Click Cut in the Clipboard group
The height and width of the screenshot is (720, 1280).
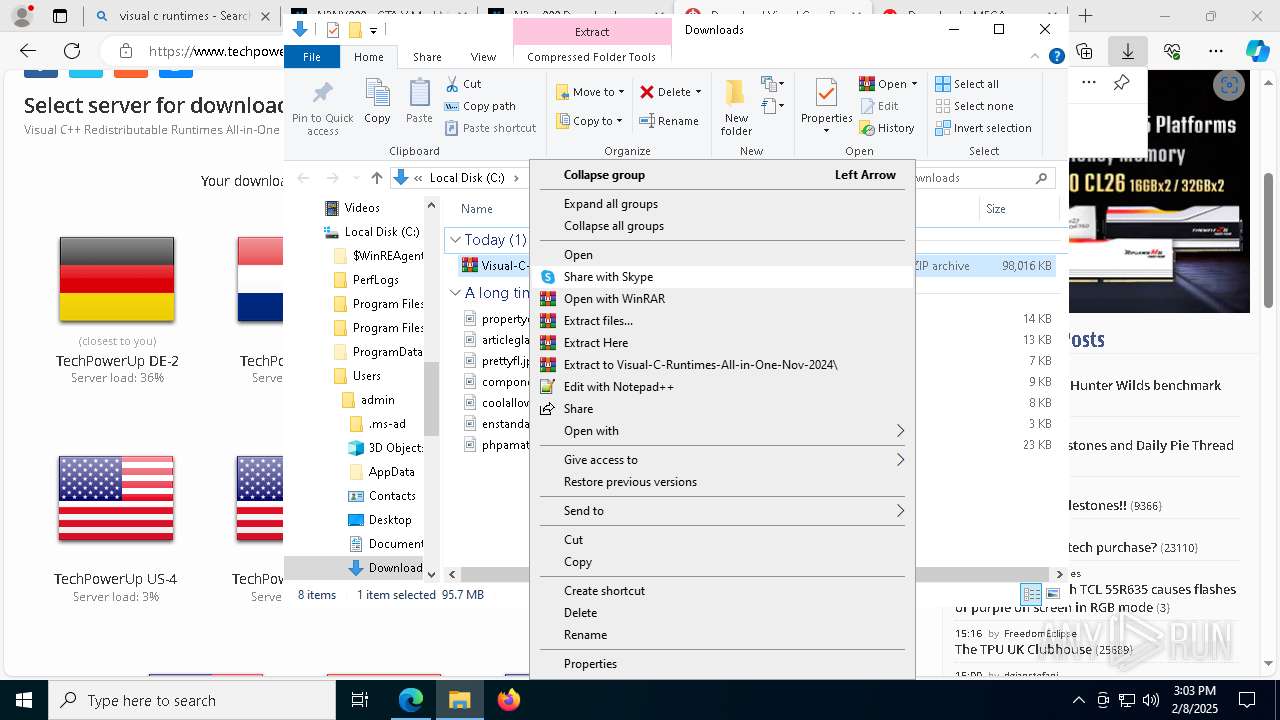(463, 84)
